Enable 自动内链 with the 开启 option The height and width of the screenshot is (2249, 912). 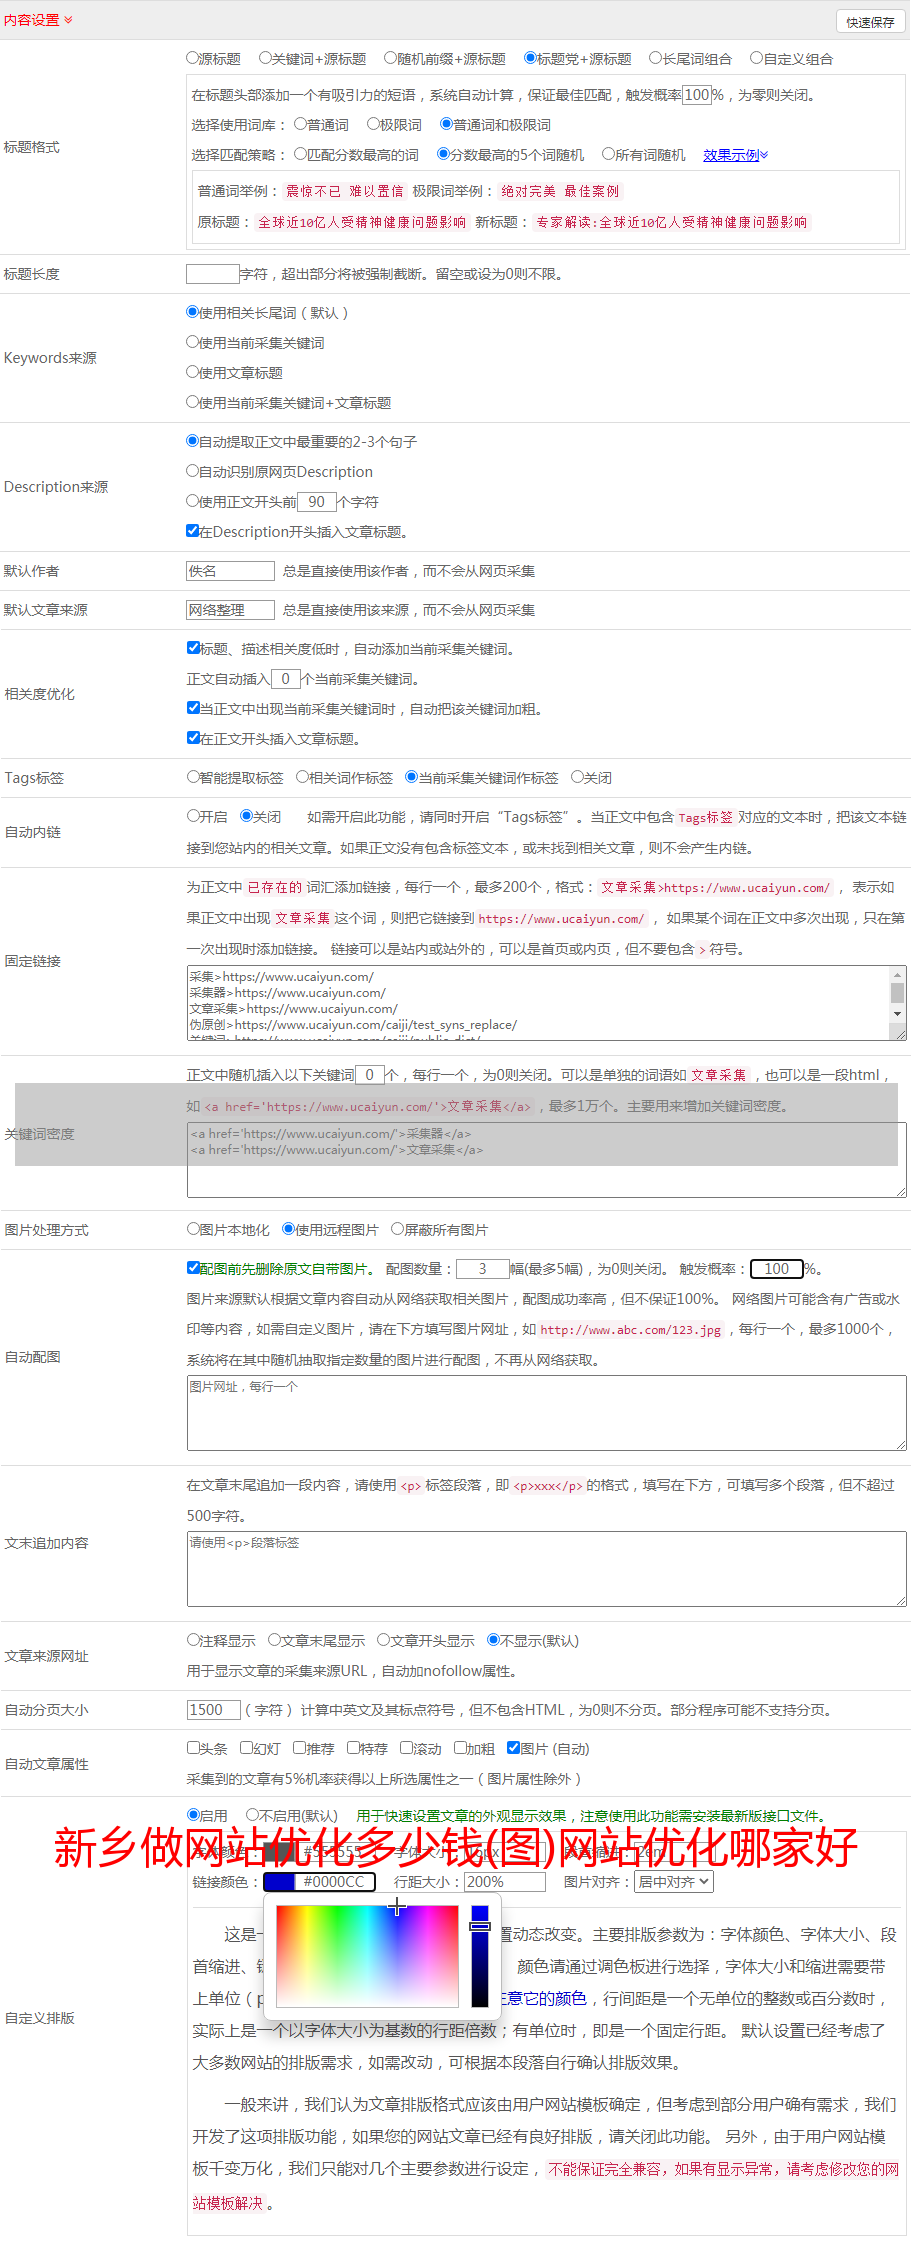(x=193, y=816)
